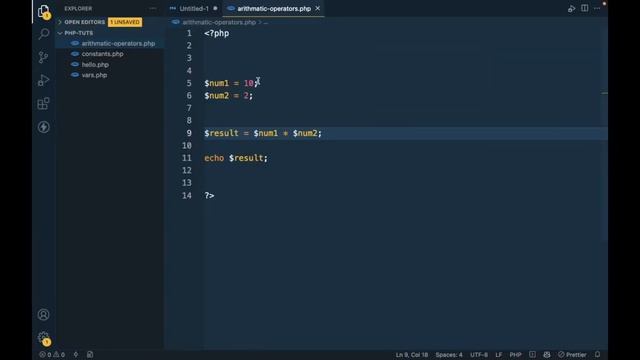This screenshot has width=640, height=360.
Task: Click the arithmatic-operators.php breadcrumb
Action: click(x=219, y=22)
